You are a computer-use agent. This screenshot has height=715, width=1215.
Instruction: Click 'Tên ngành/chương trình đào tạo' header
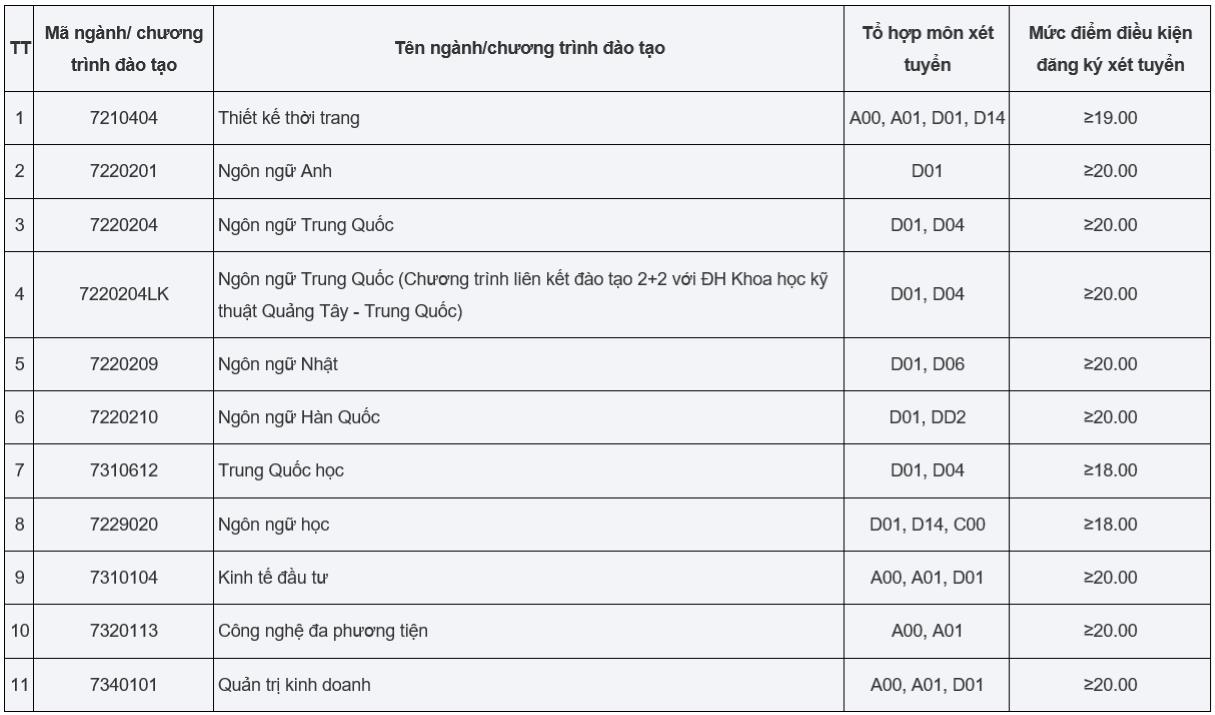click(x=525, y=48)
